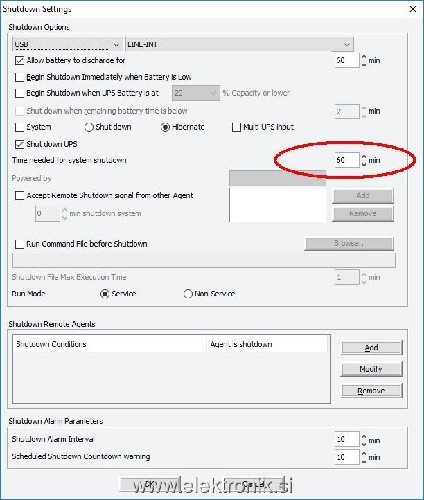Image resolution: width=424 pixels, height=500 pixels.
Task: Enable Accept Remote Shutdown signal from other Agent
Action: 19,195
